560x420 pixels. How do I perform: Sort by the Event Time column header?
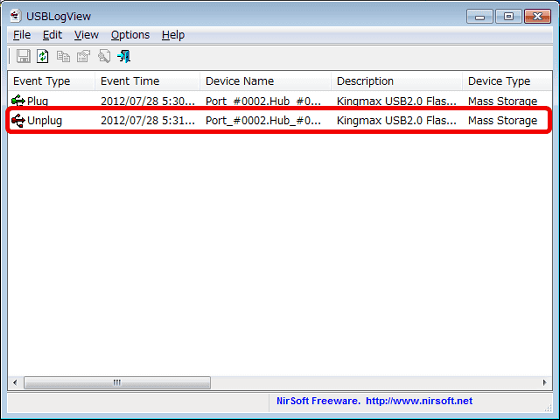click(147, 81)
